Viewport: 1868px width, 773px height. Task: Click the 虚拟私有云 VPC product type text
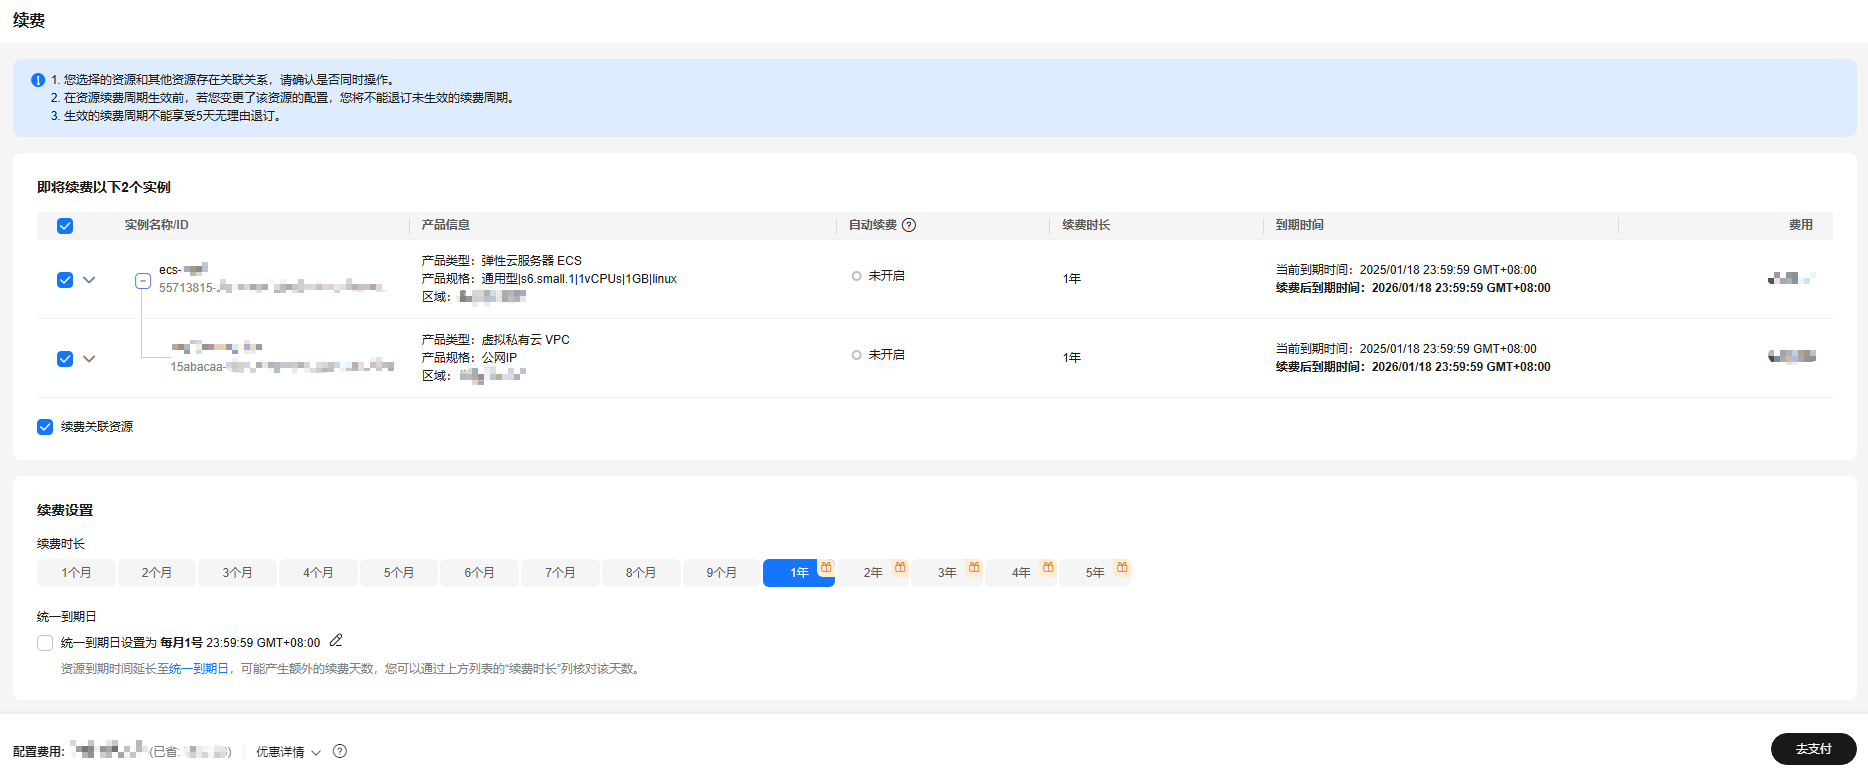coord(525,340)
